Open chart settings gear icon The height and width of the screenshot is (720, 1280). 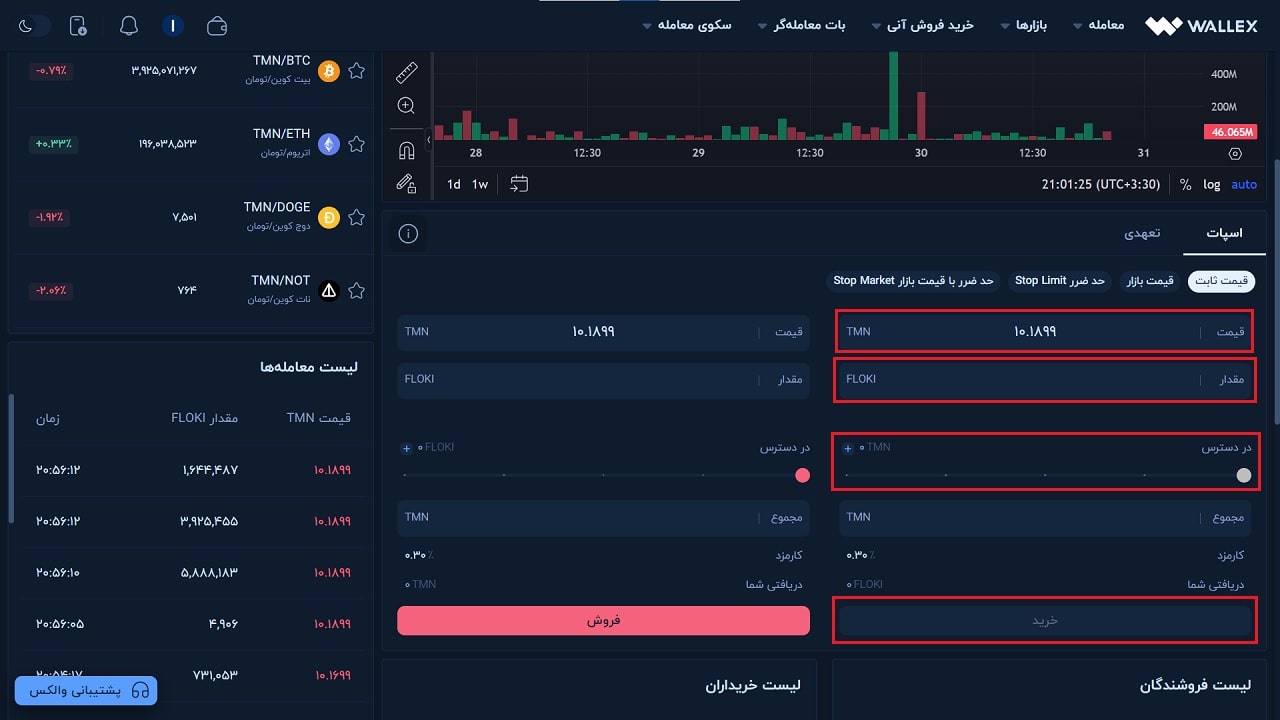[1235, 153]
